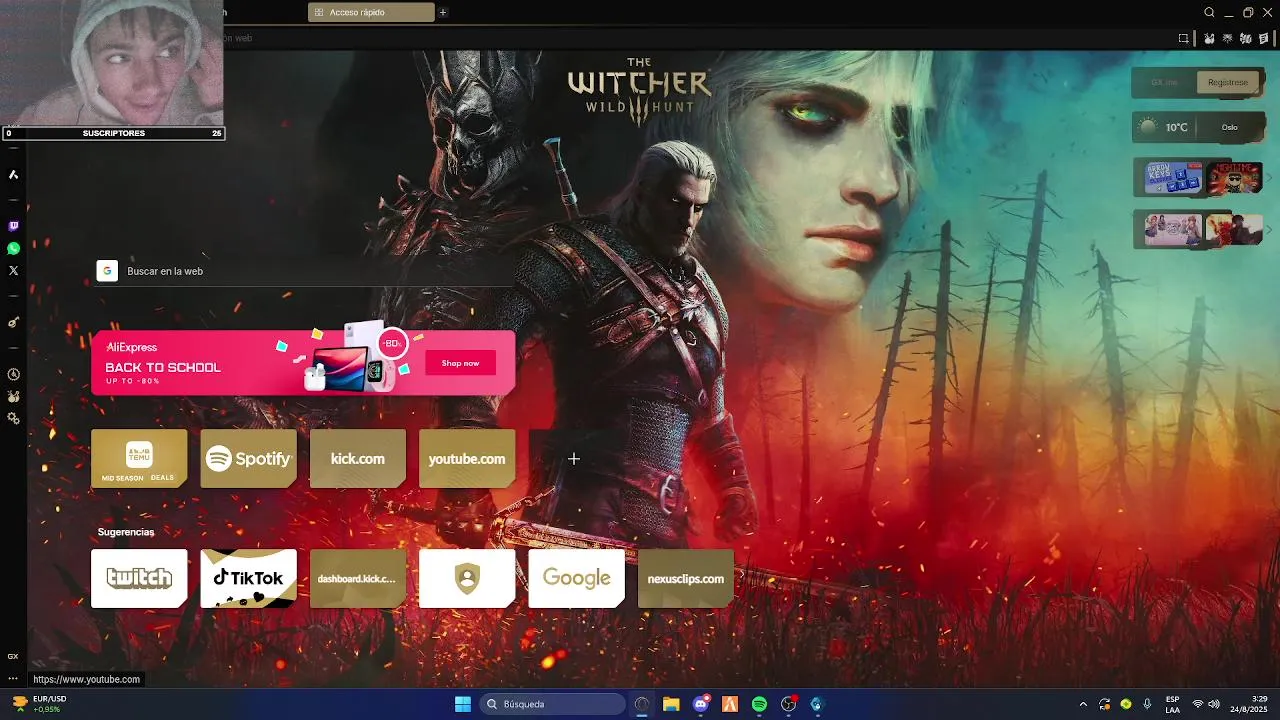Open the EUR/USD taskbar widget
Viewport: 1280px width, 720px height.
[x=38, y=704]
